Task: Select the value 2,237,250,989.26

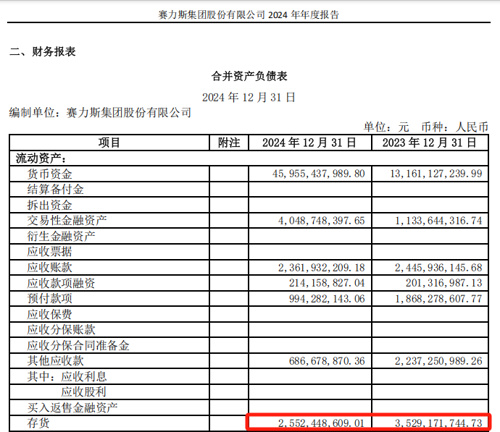Action: coord(439,361)
